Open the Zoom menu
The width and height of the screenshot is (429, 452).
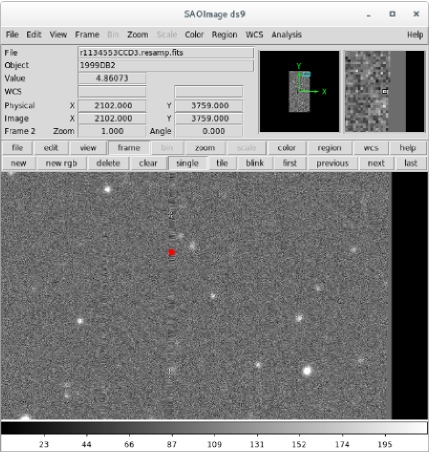pyautogui.click(x=138, y=35)
